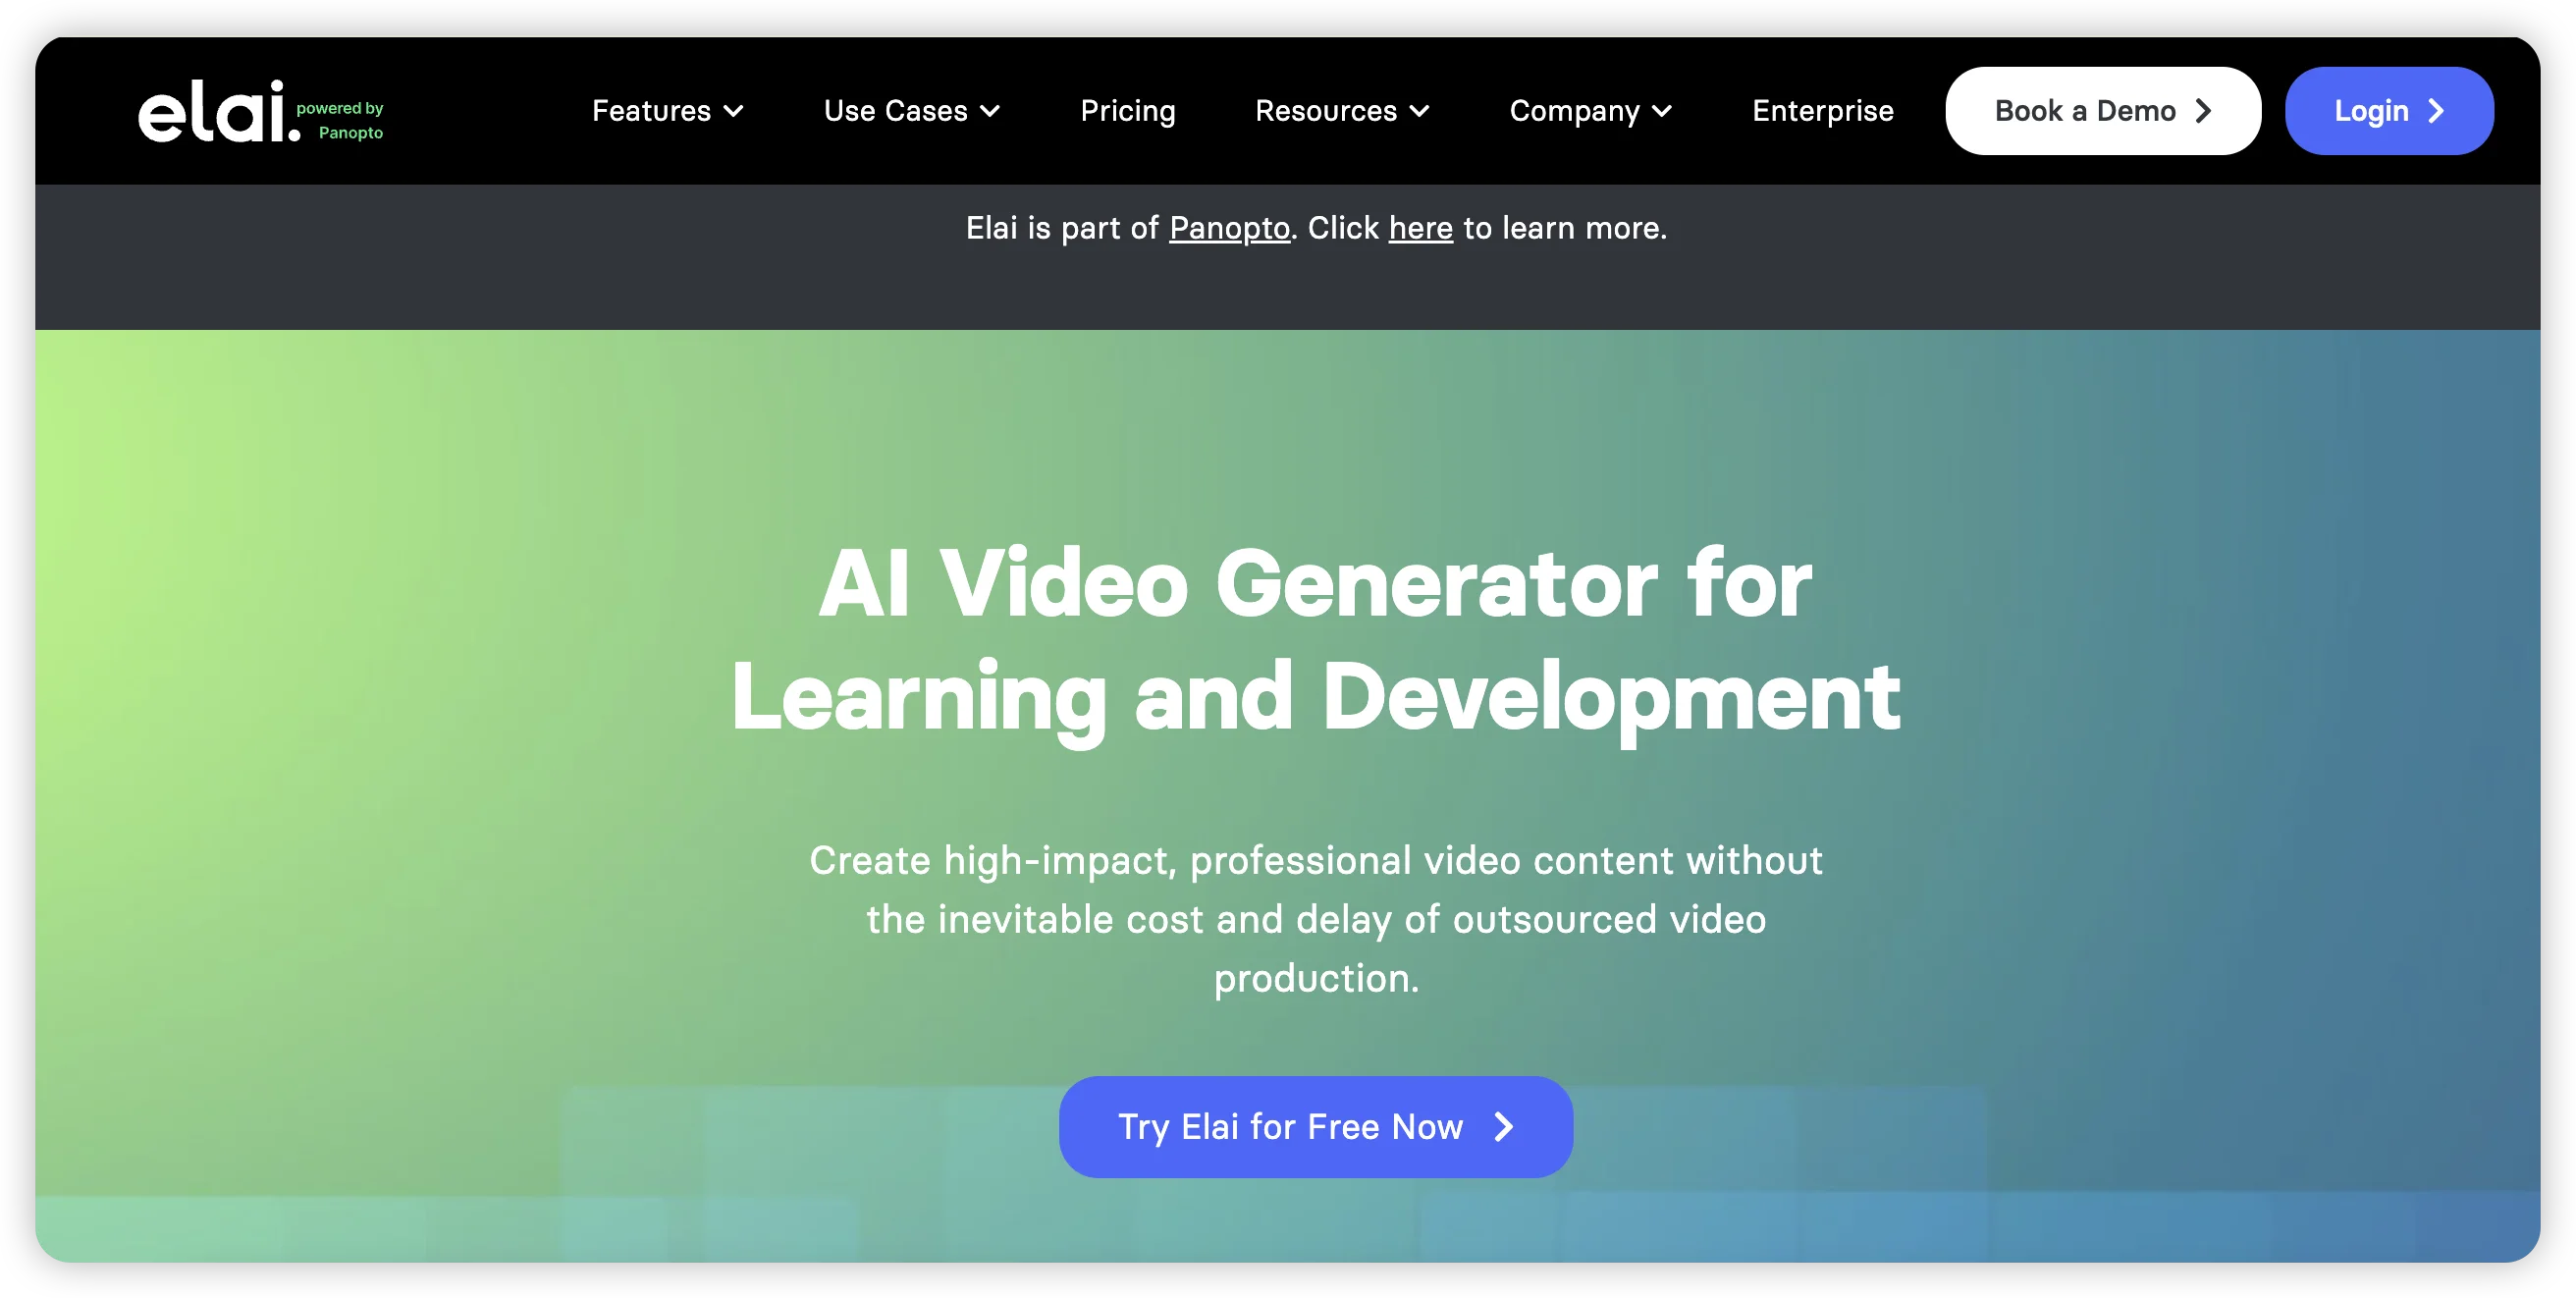Click the 'powered by Panopto' text
Image resolution: width=2576 pixels, height=1298 pixels.
coord(340,120)
